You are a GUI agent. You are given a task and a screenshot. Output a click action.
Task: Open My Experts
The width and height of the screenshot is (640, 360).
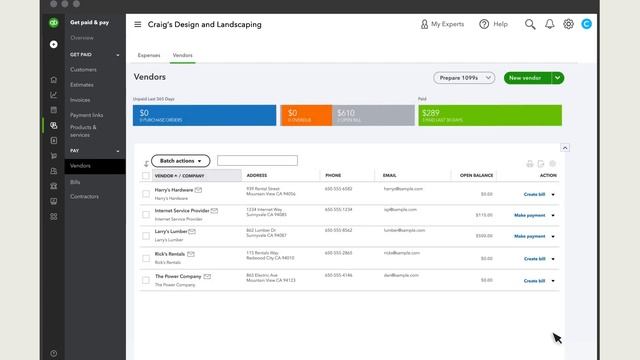coord(442,24)
